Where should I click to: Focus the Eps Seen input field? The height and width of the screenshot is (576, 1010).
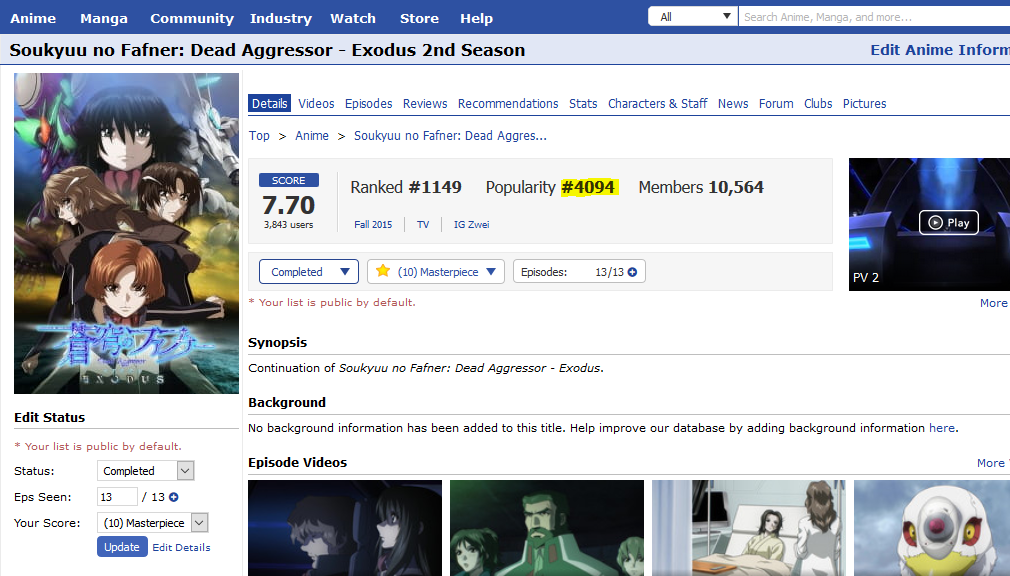click(x=117, y=497)
